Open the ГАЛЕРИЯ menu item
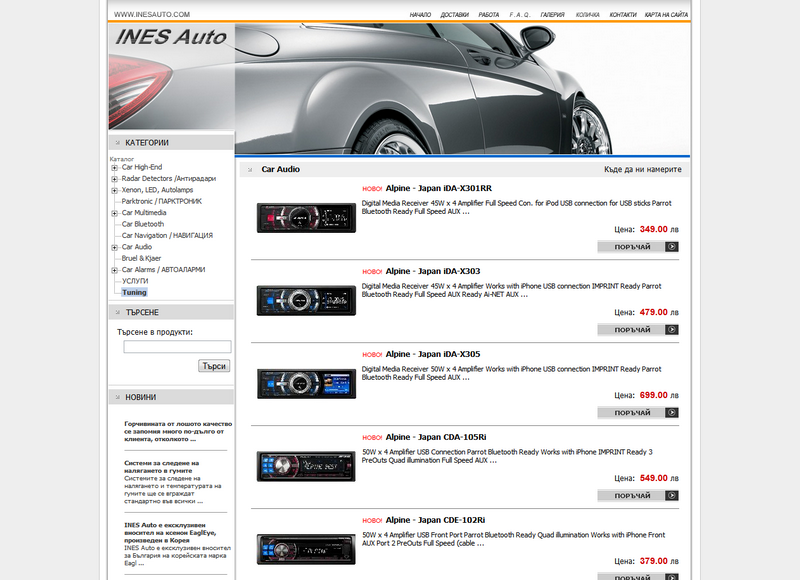This screenshot has width=800, height=580. point(553,15)
